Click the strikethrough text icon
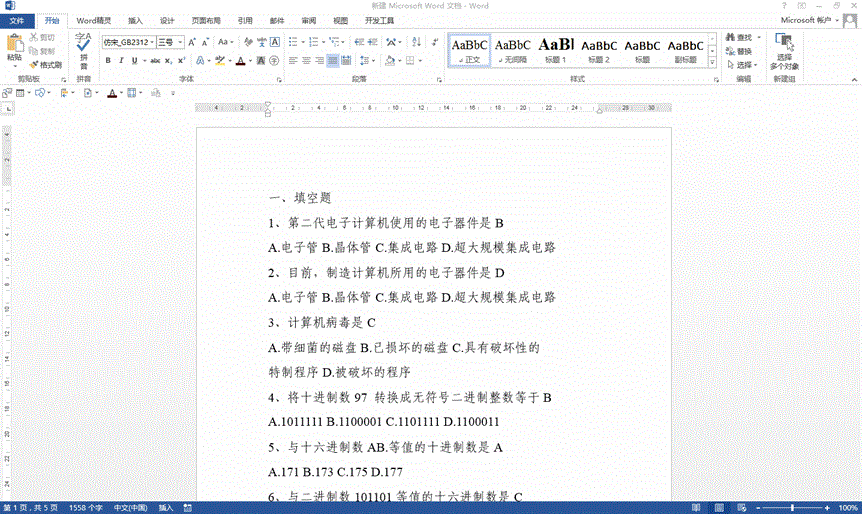 [155, 61]
